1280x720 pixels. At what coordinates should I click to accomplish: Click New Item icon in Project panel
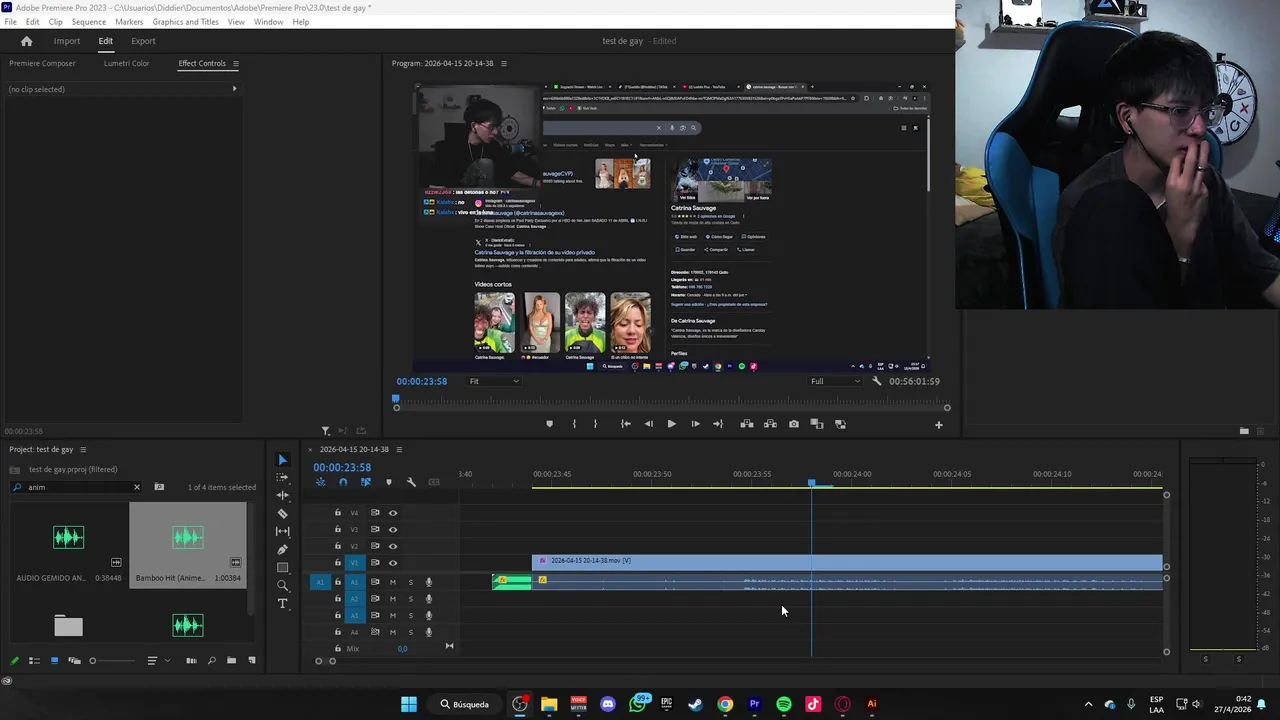point(252,660)
